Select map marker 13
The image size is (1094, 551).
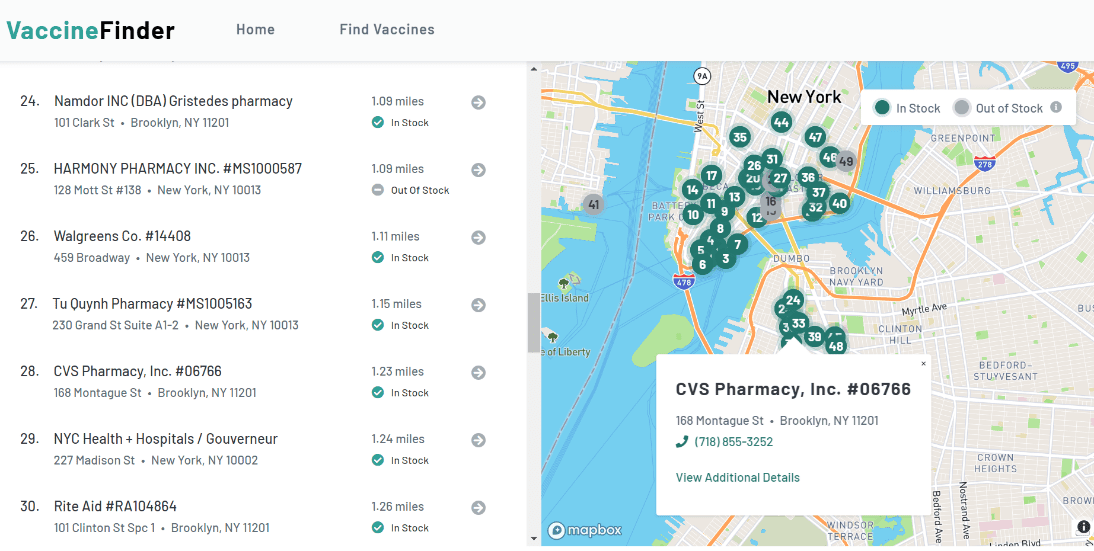point(735,197)
